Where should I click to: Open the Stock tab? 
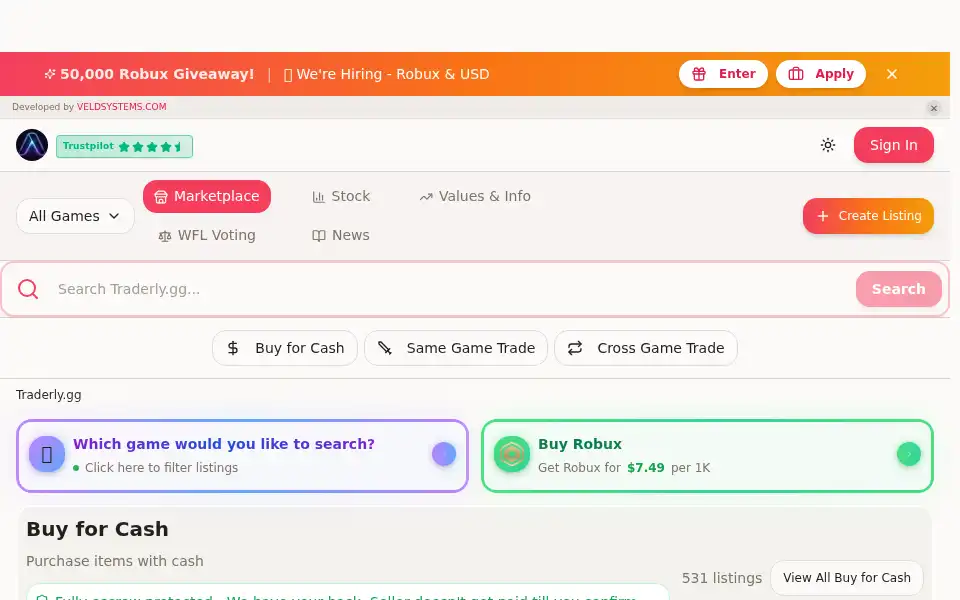pos(341,197)
